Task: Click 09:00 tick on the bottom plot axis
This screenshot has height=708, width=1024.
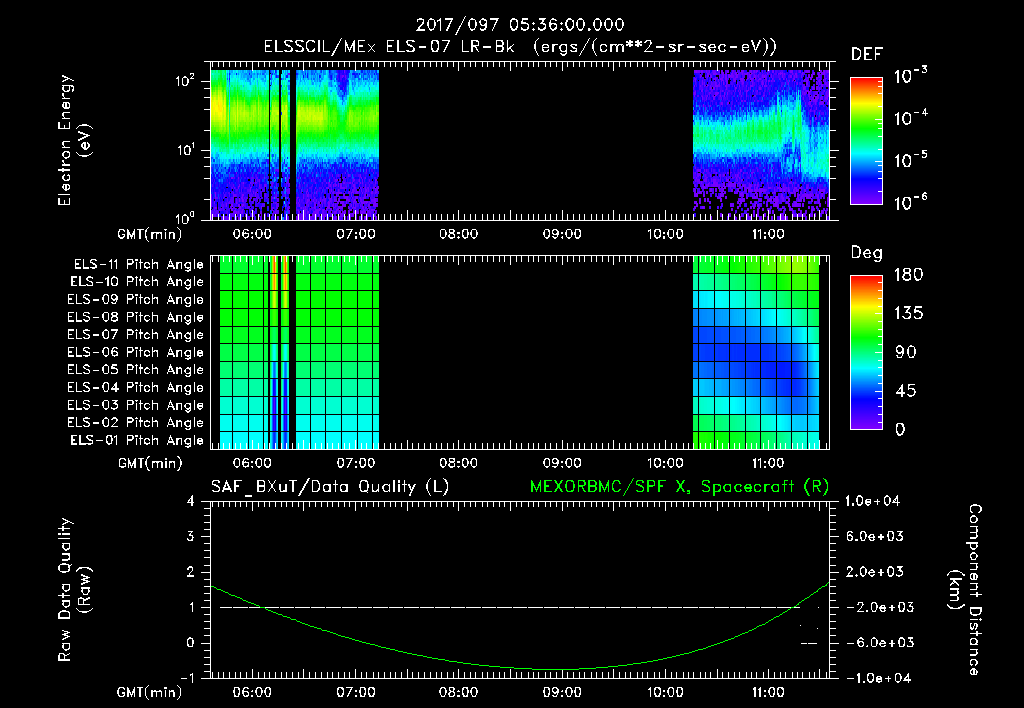Action: pos(562,692)
